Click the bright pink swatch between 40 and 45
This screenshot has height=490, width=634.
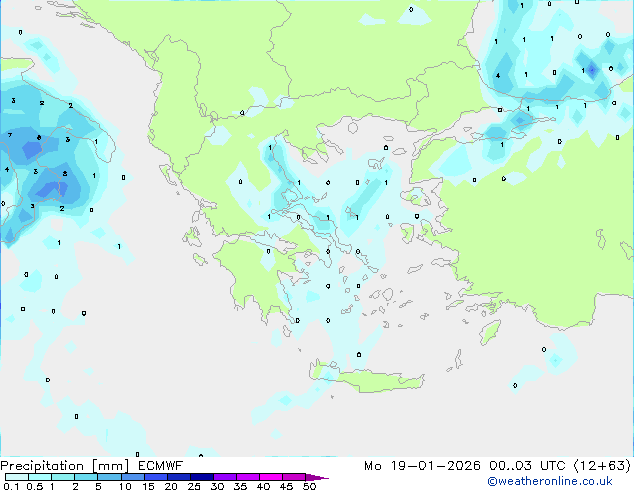271,477
